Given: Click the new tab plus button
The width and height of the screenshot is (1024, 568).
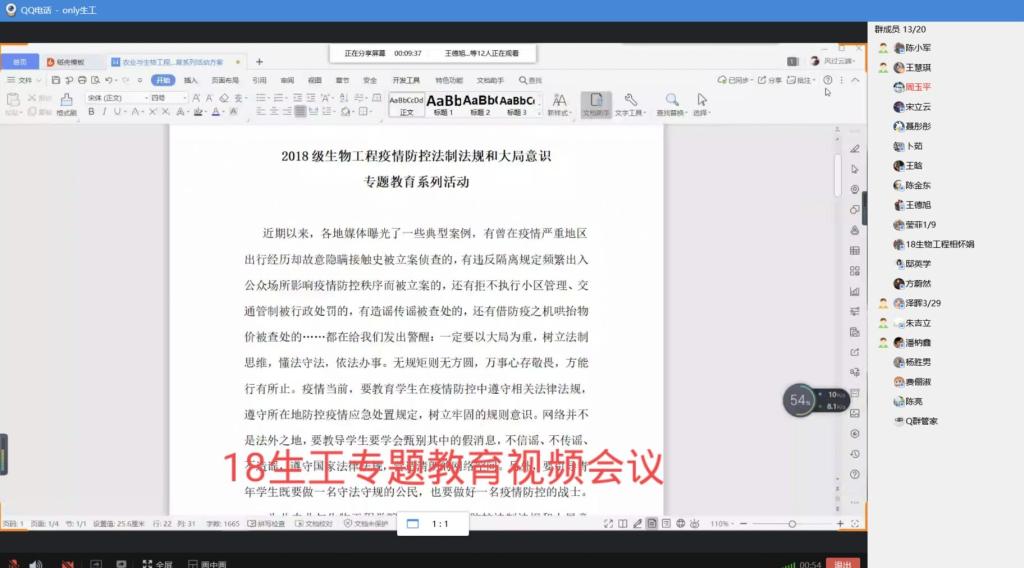Looking at the screenshot, I should point(259,62).
